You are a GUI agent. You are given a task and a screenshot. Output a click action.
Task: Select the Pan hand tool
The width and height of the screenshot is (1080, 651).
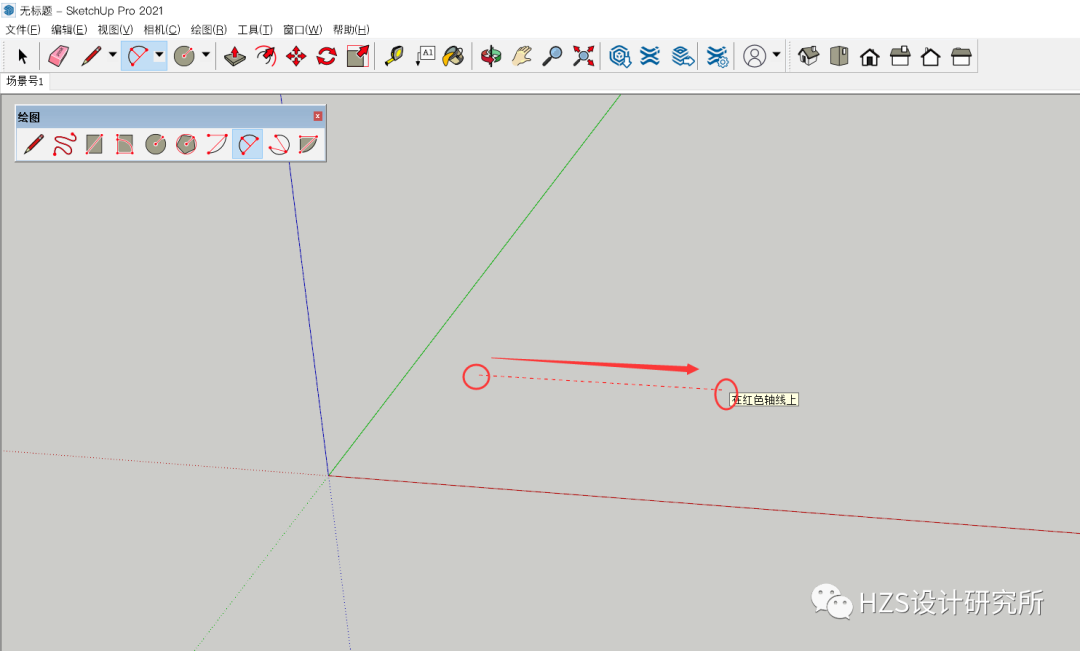coord(521,56)
